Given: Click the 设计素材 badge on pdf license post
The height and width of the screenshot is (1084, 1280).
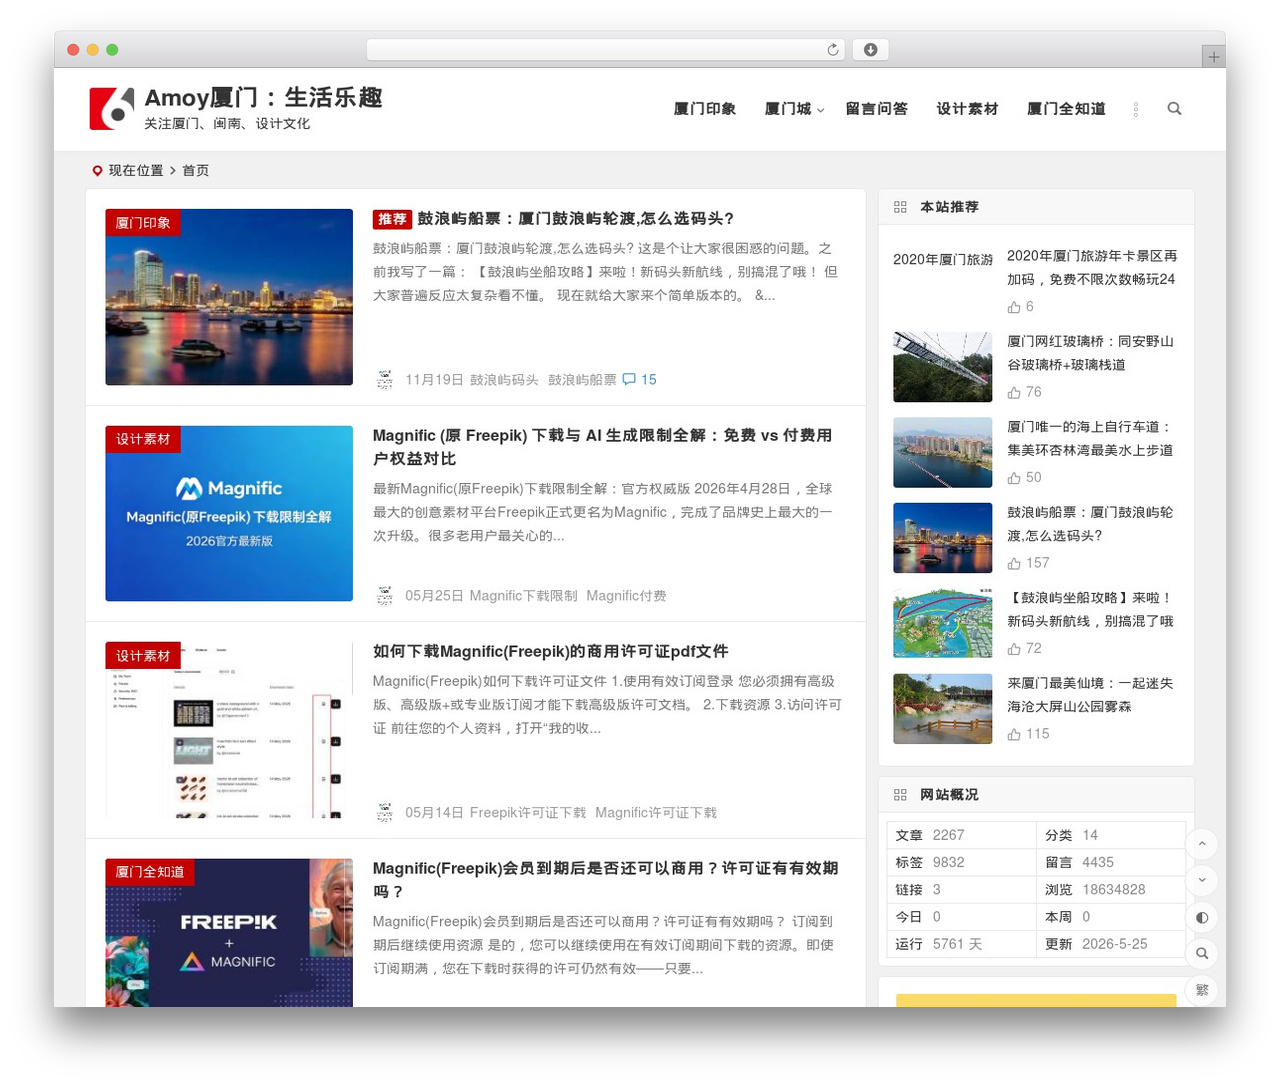Looking at the screenshot, I should [143, 656].
